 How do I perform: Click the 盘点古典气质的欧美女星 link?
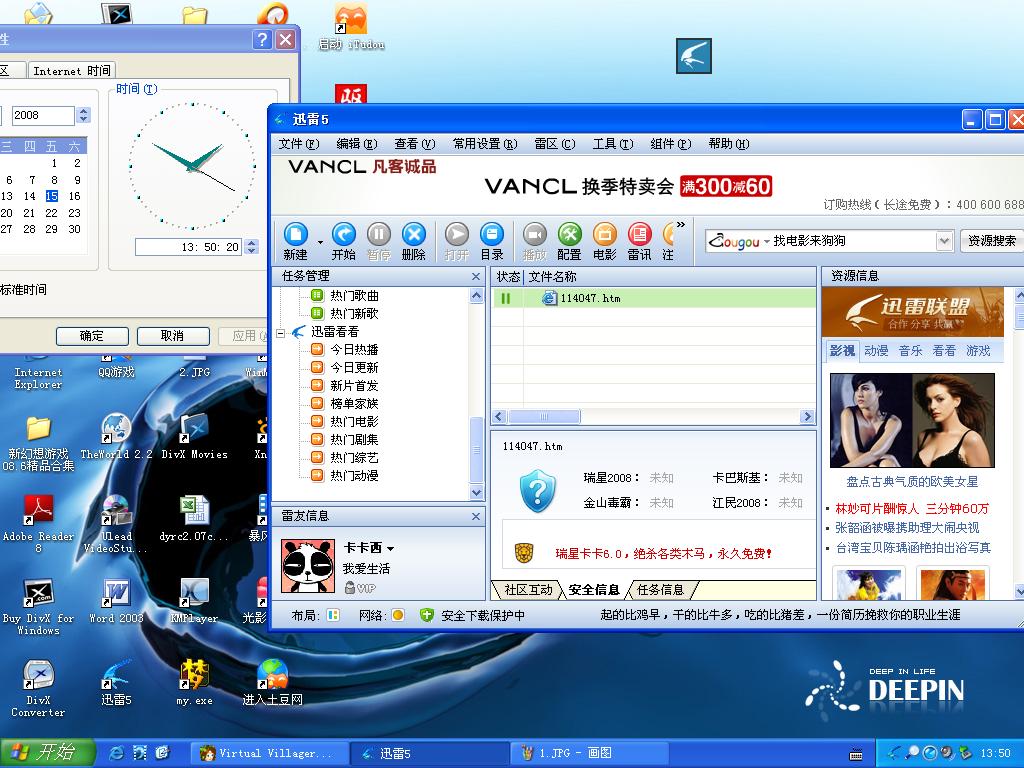pos(912,482)
